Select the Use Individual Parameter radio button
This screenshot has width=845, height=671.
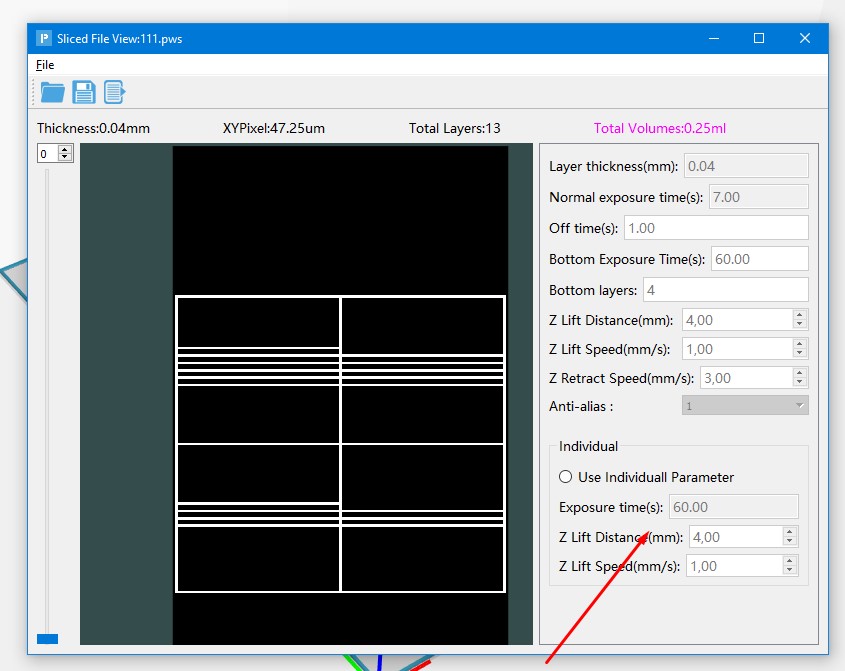(566, 477)
